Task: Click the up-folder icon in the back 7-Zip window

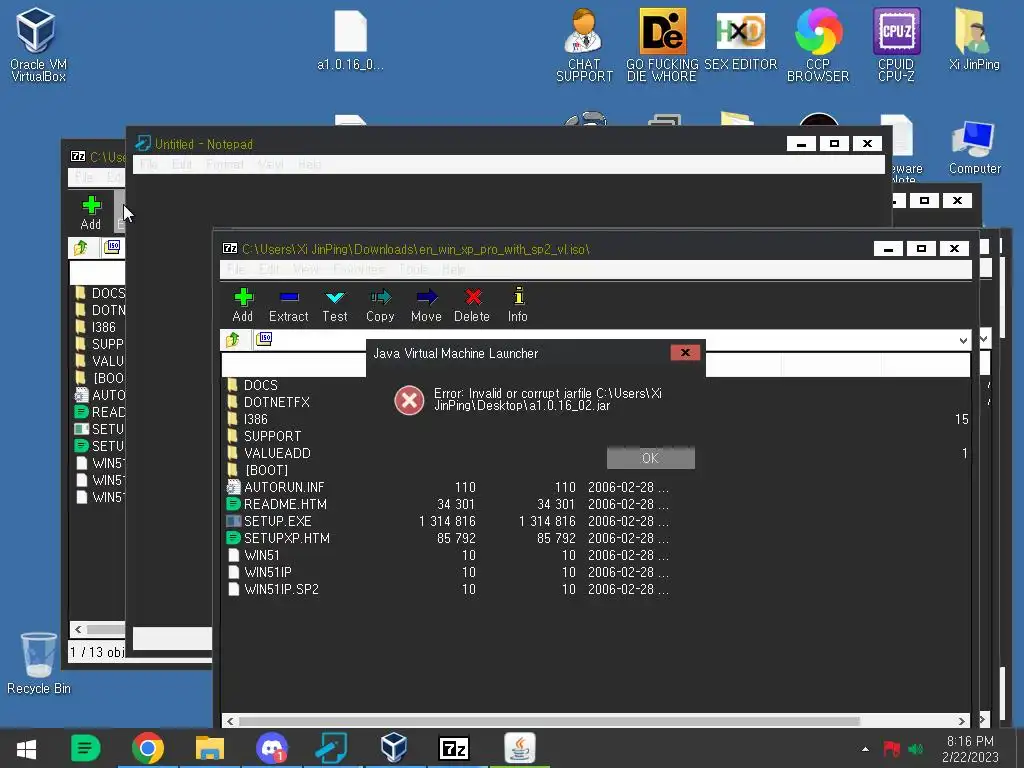Action: pos(81,248)
